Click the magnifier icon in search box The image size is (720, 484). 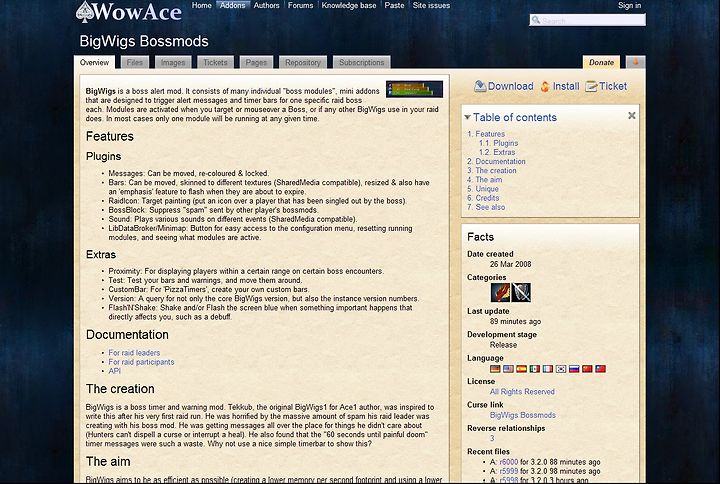click(x=535, y=20)
